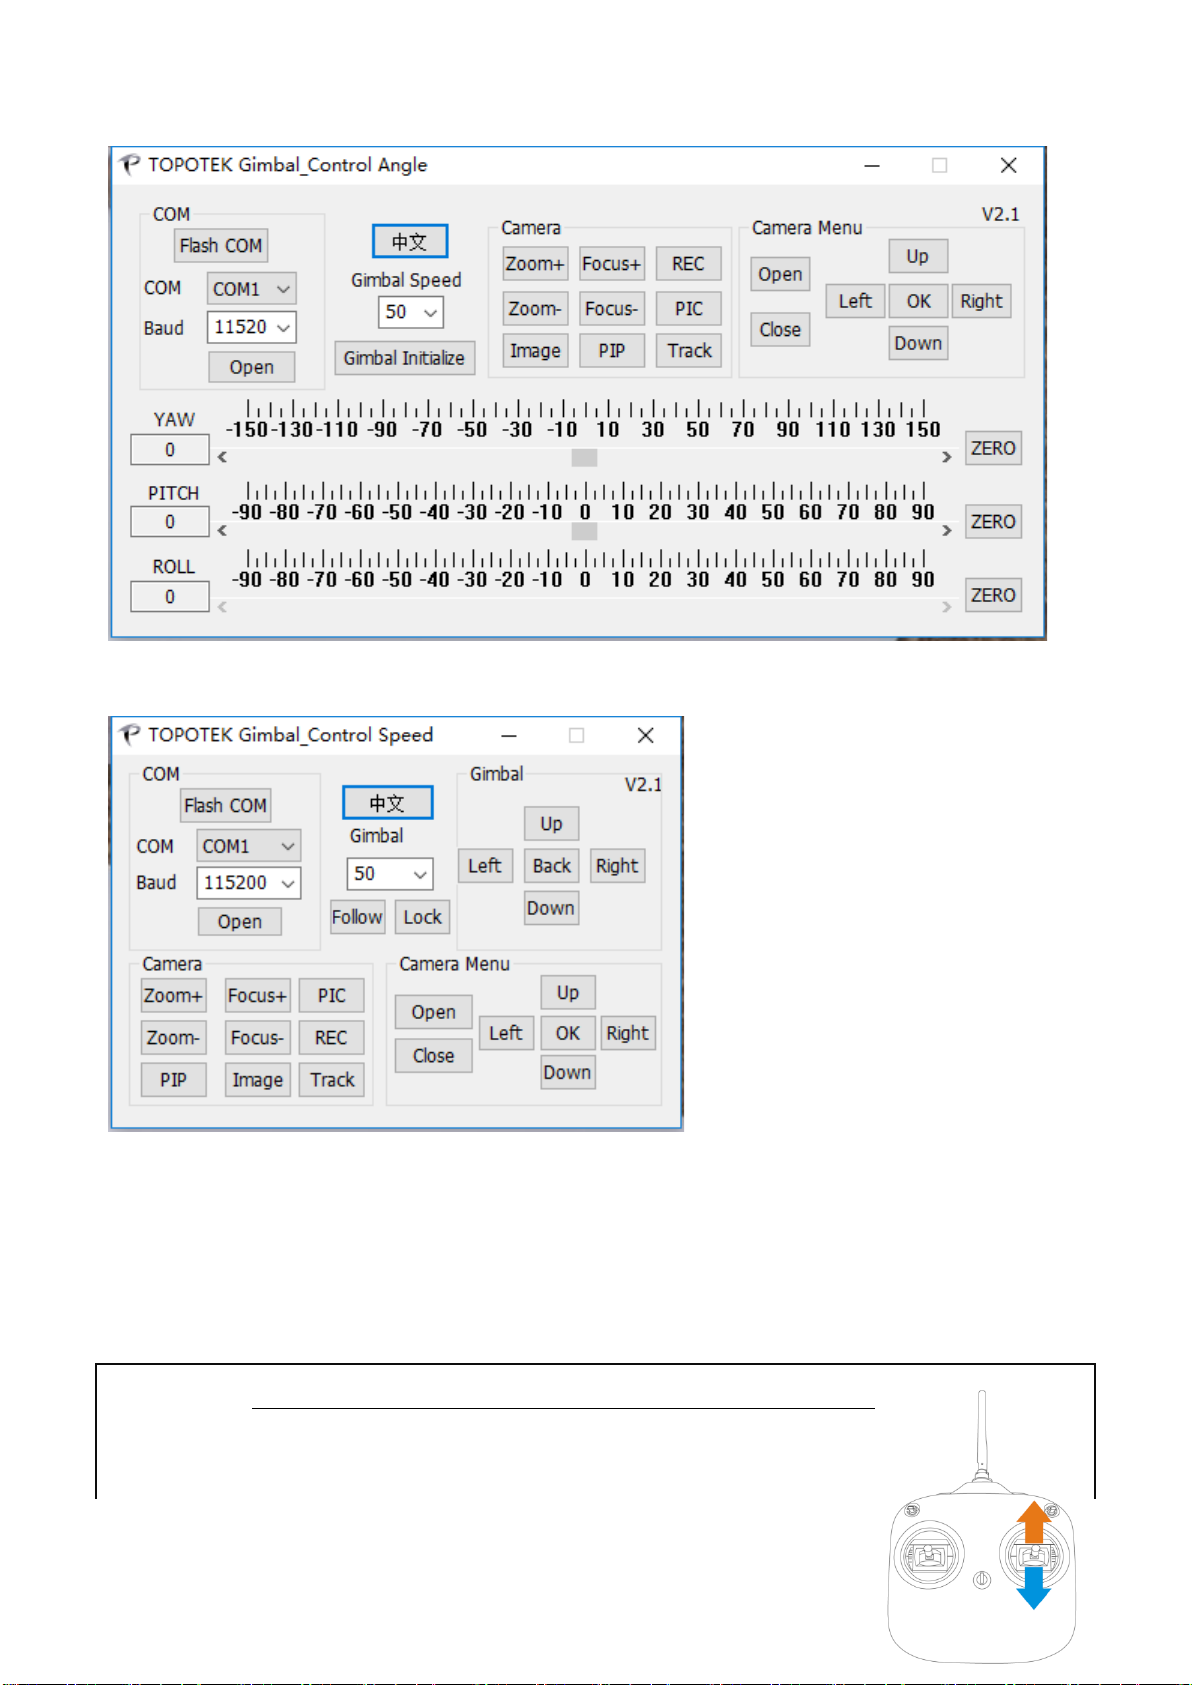The height and width of the screenshot is (1685, 1192).
Task: Start REC in the Angle window
Action: click(688, 264)
